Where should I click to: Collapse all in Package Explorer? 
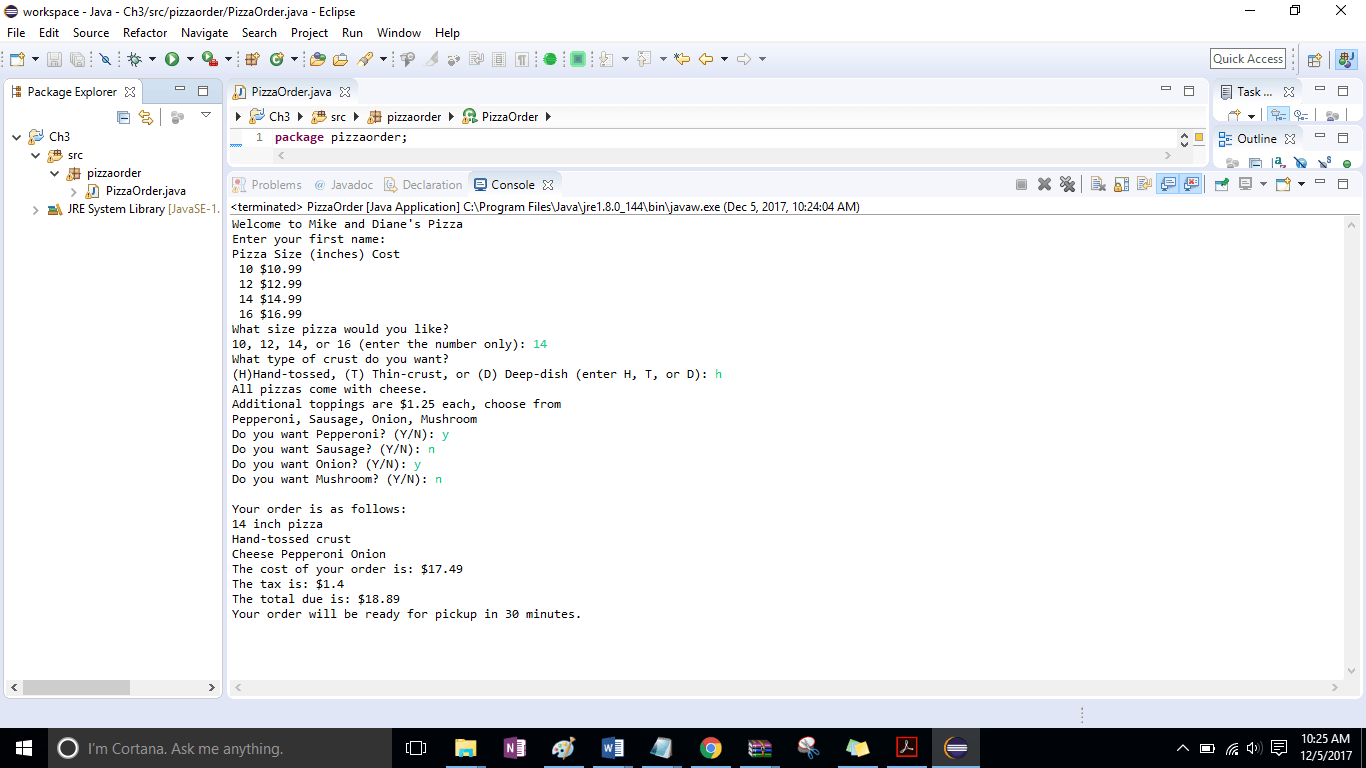(x=124, y=117)
